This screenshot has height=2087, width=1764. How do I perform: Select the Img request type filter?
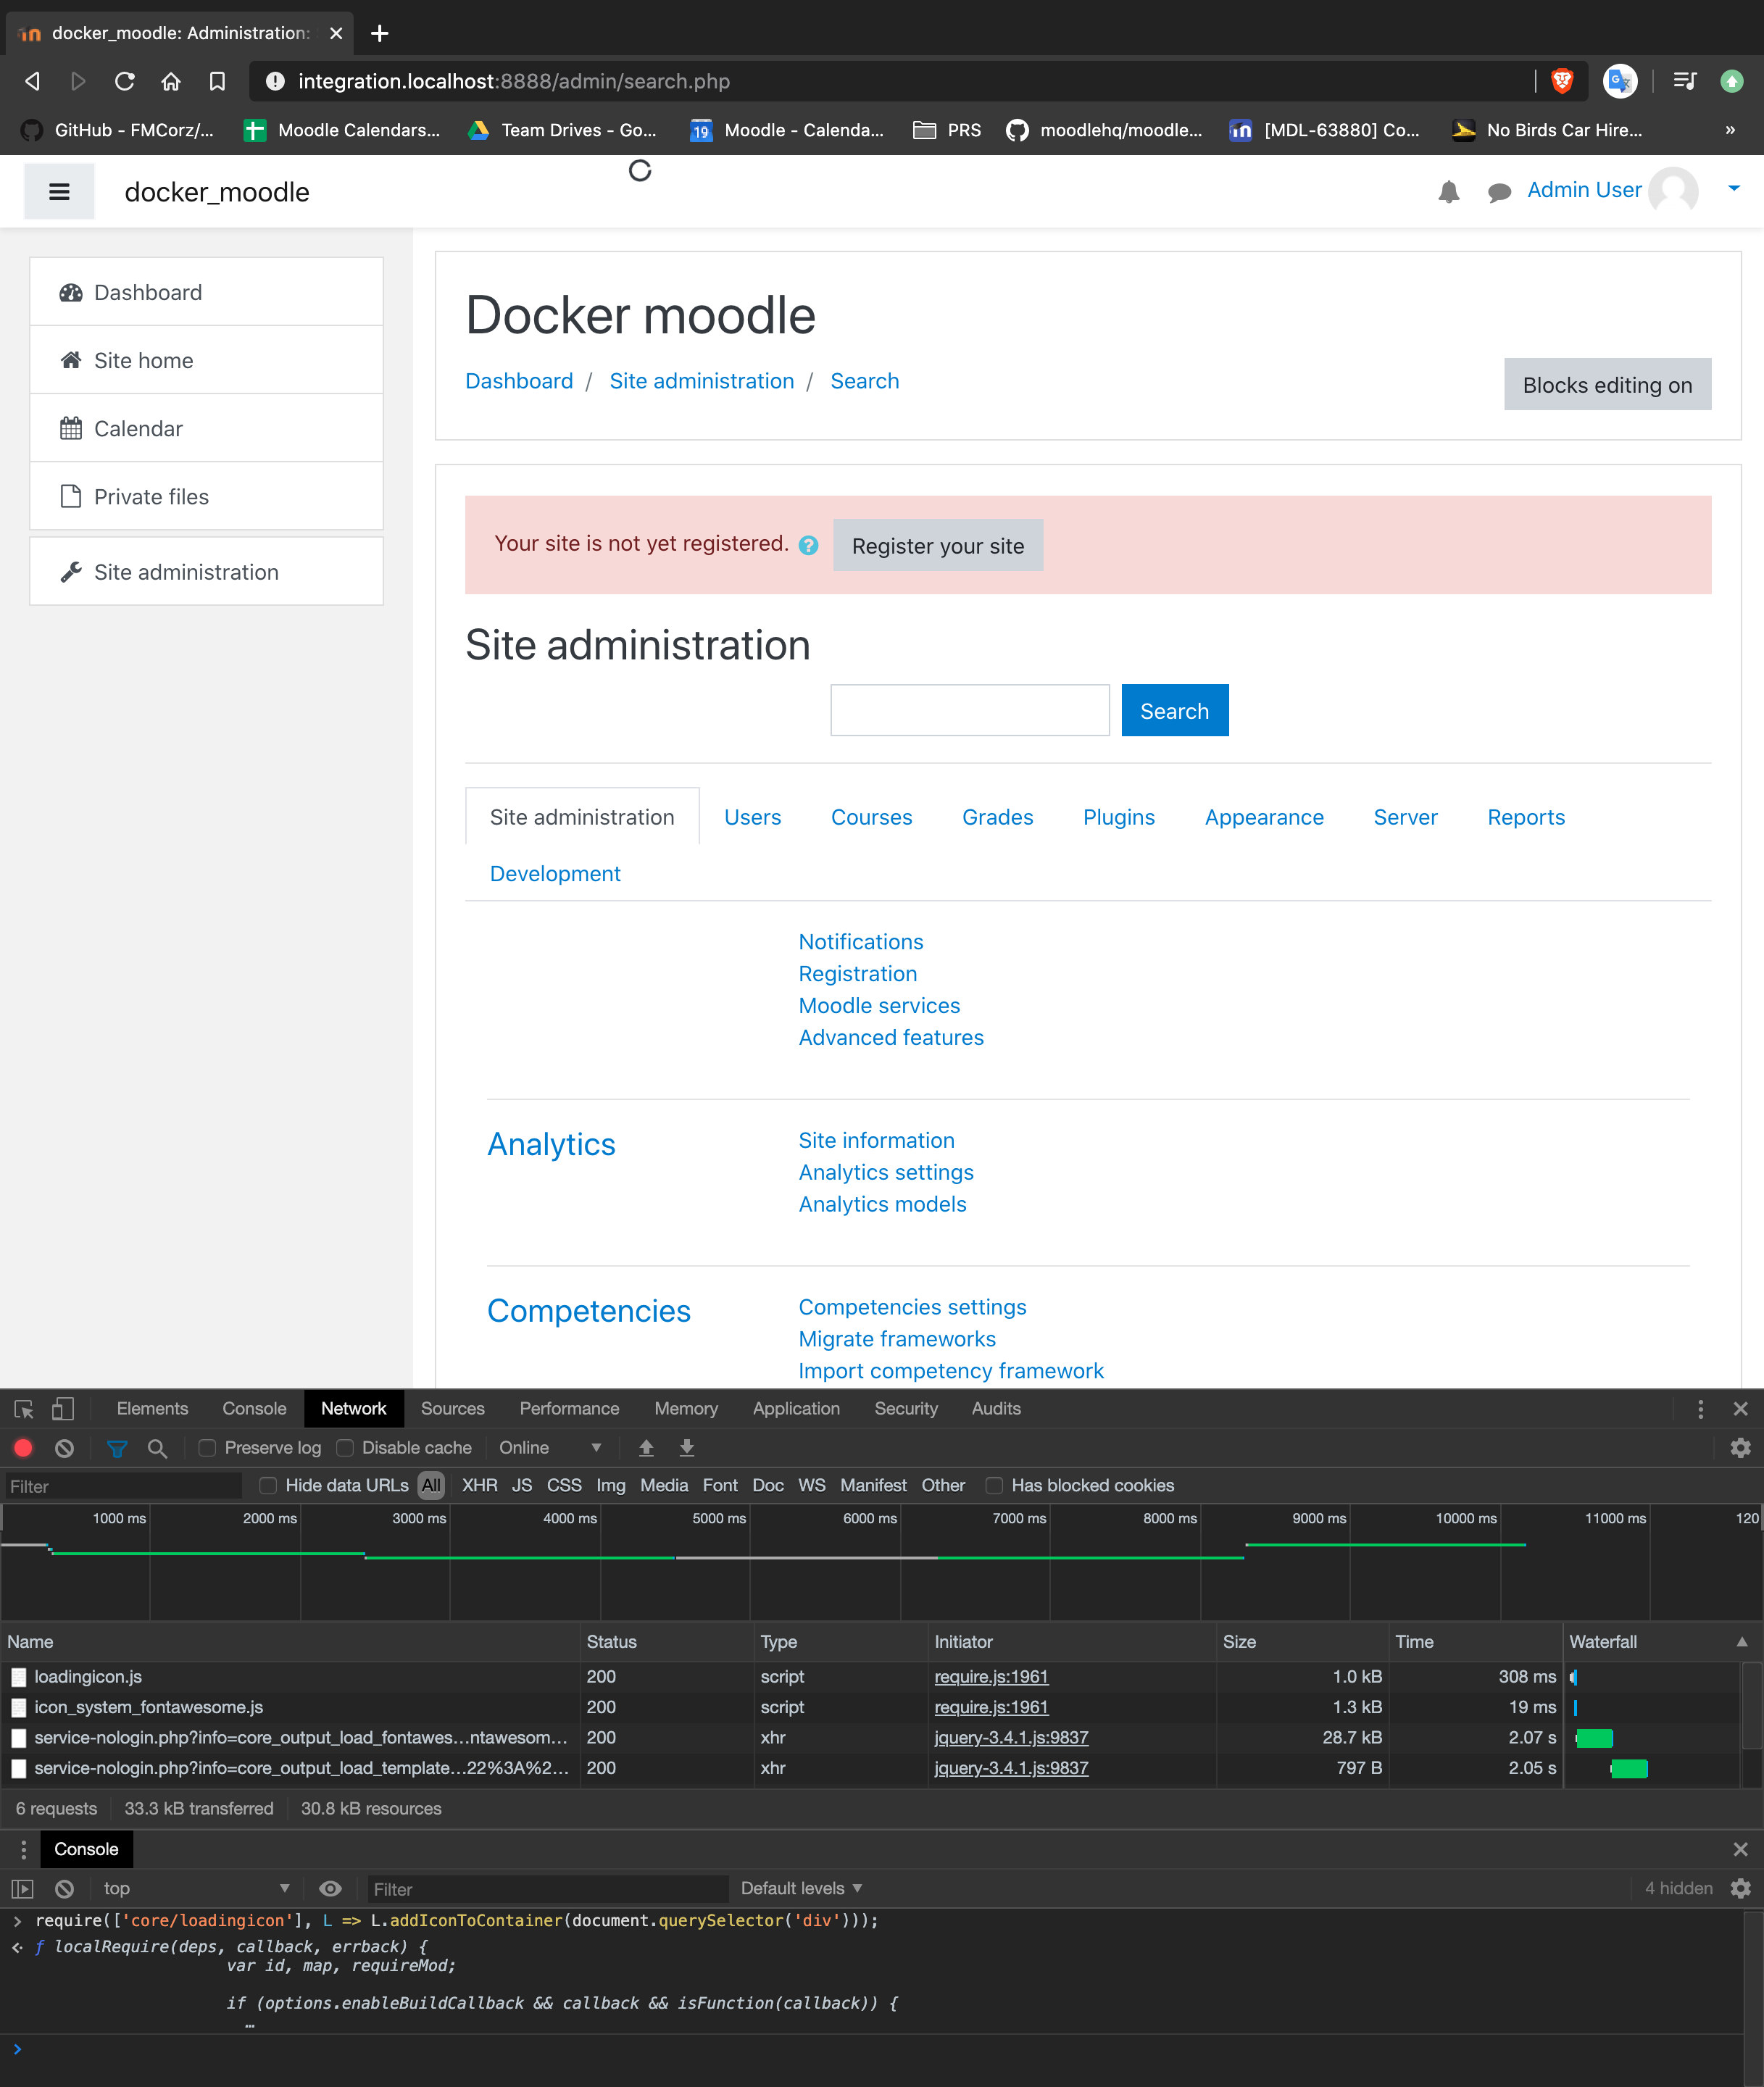click(610, 1486)
